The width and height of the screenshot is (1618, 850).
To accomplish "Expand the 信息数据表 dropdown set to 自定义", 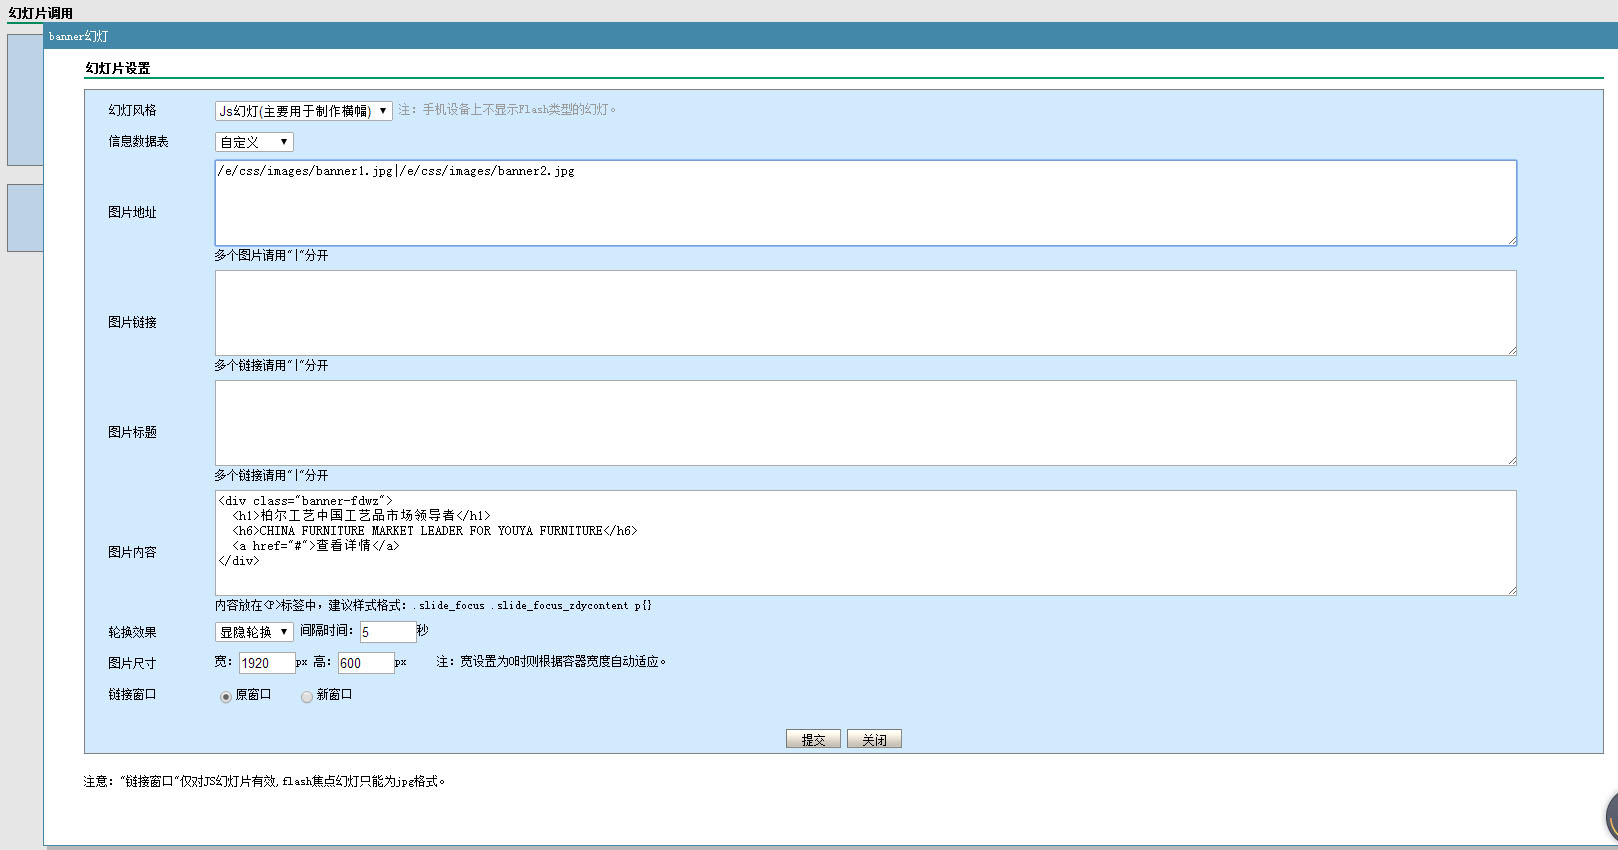I will [x=254, y=142].
